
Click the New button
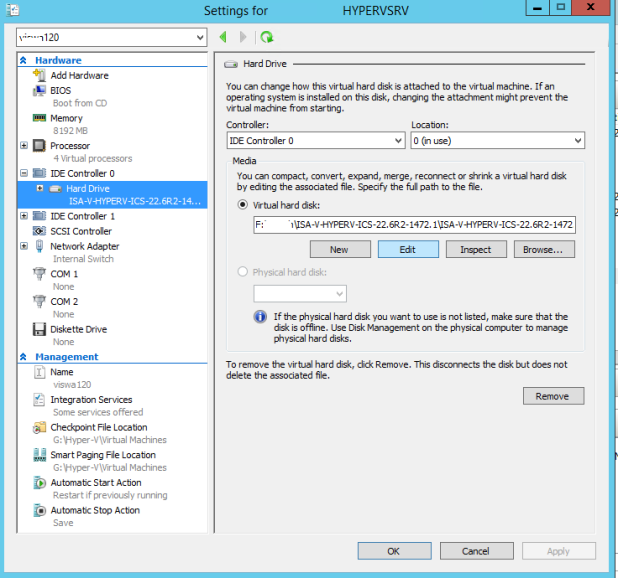pos(340,249)
